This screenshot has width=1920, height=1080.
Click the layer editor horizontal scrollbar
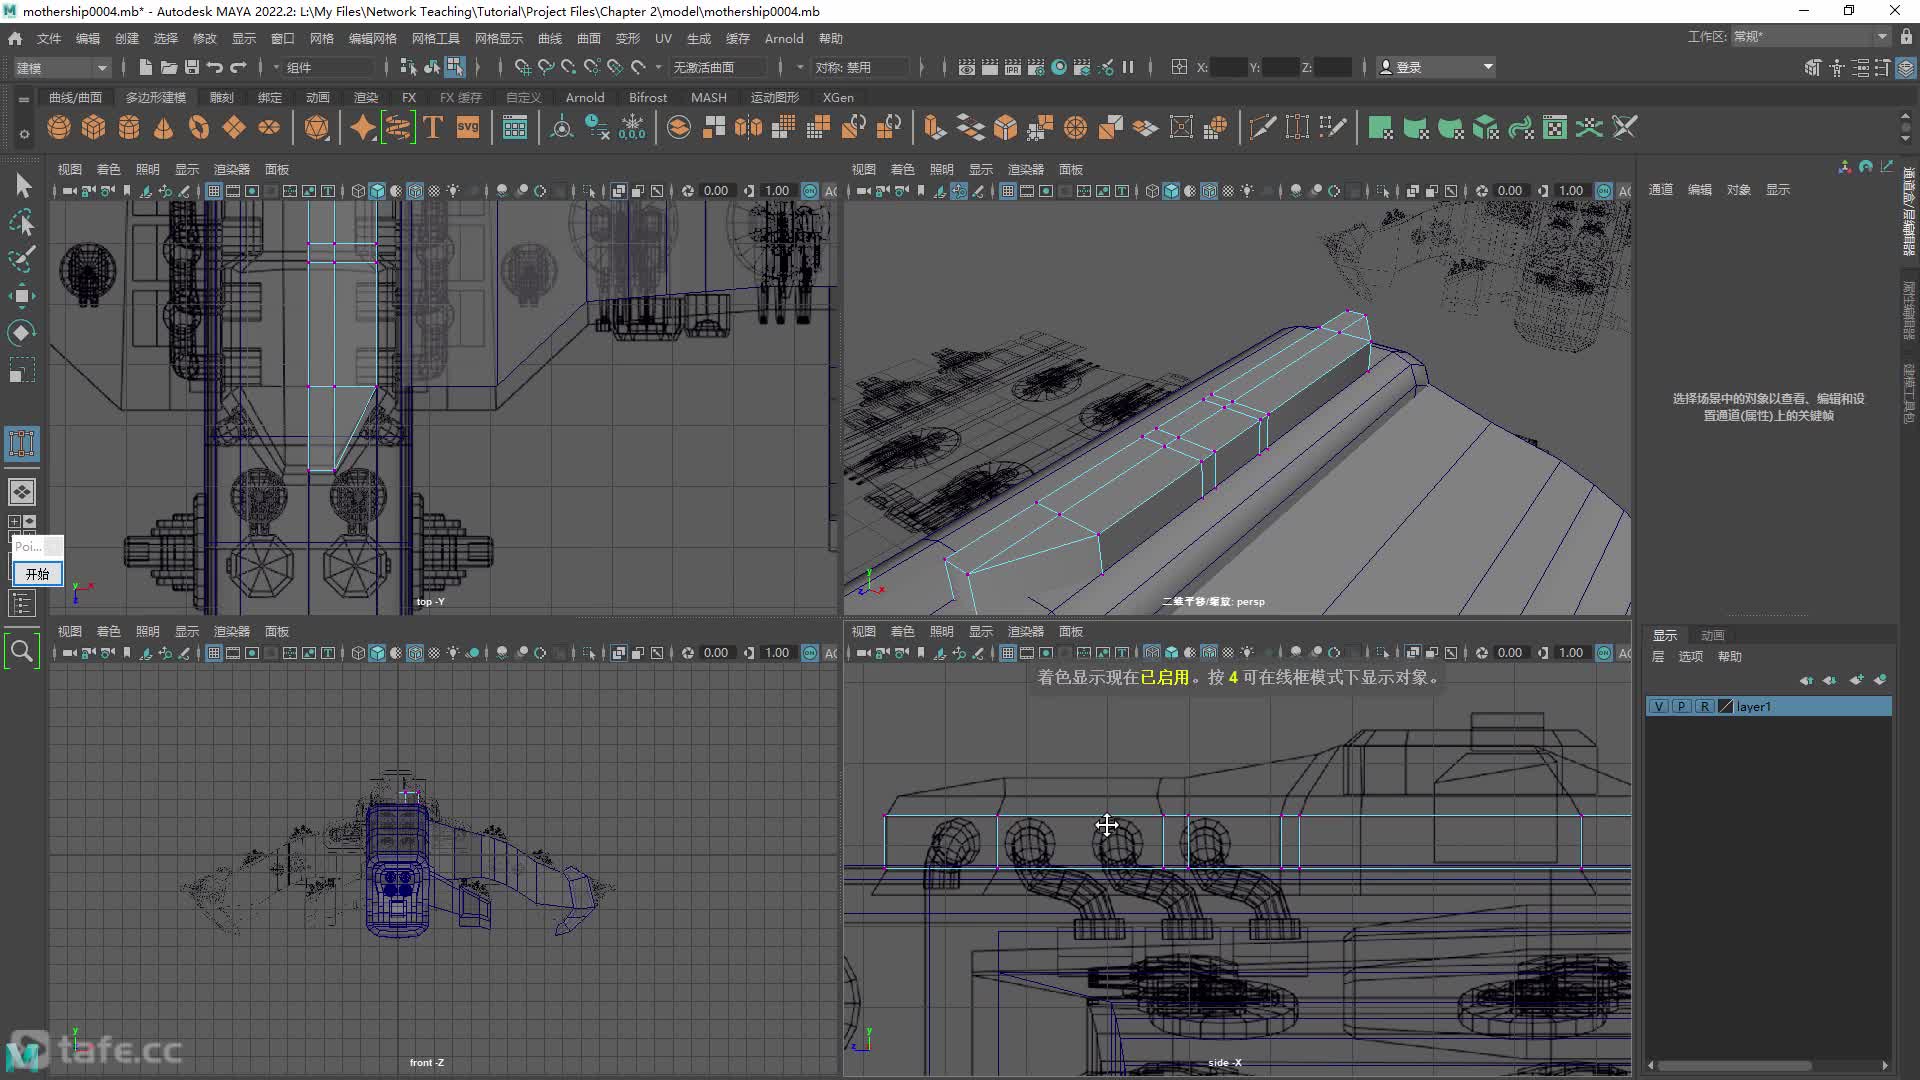(1735, 1066)
